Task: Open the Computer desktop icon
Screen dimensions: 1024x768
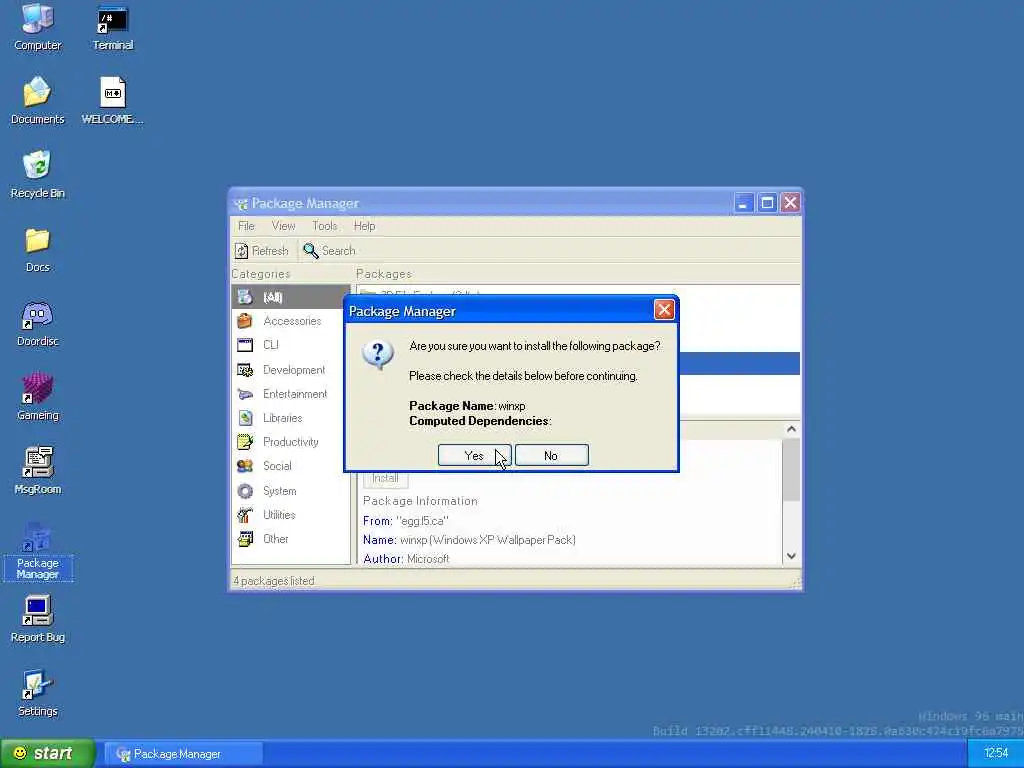Action: coord(37,27)
